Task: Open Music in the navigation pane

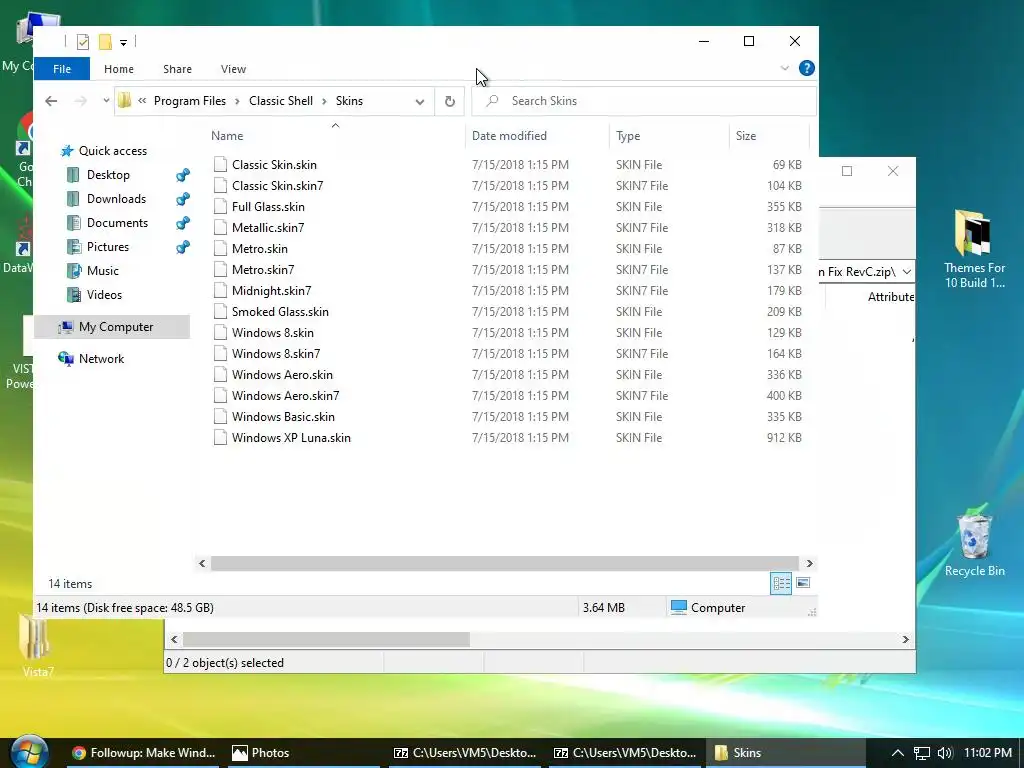Action: click(x=93, y=271)
